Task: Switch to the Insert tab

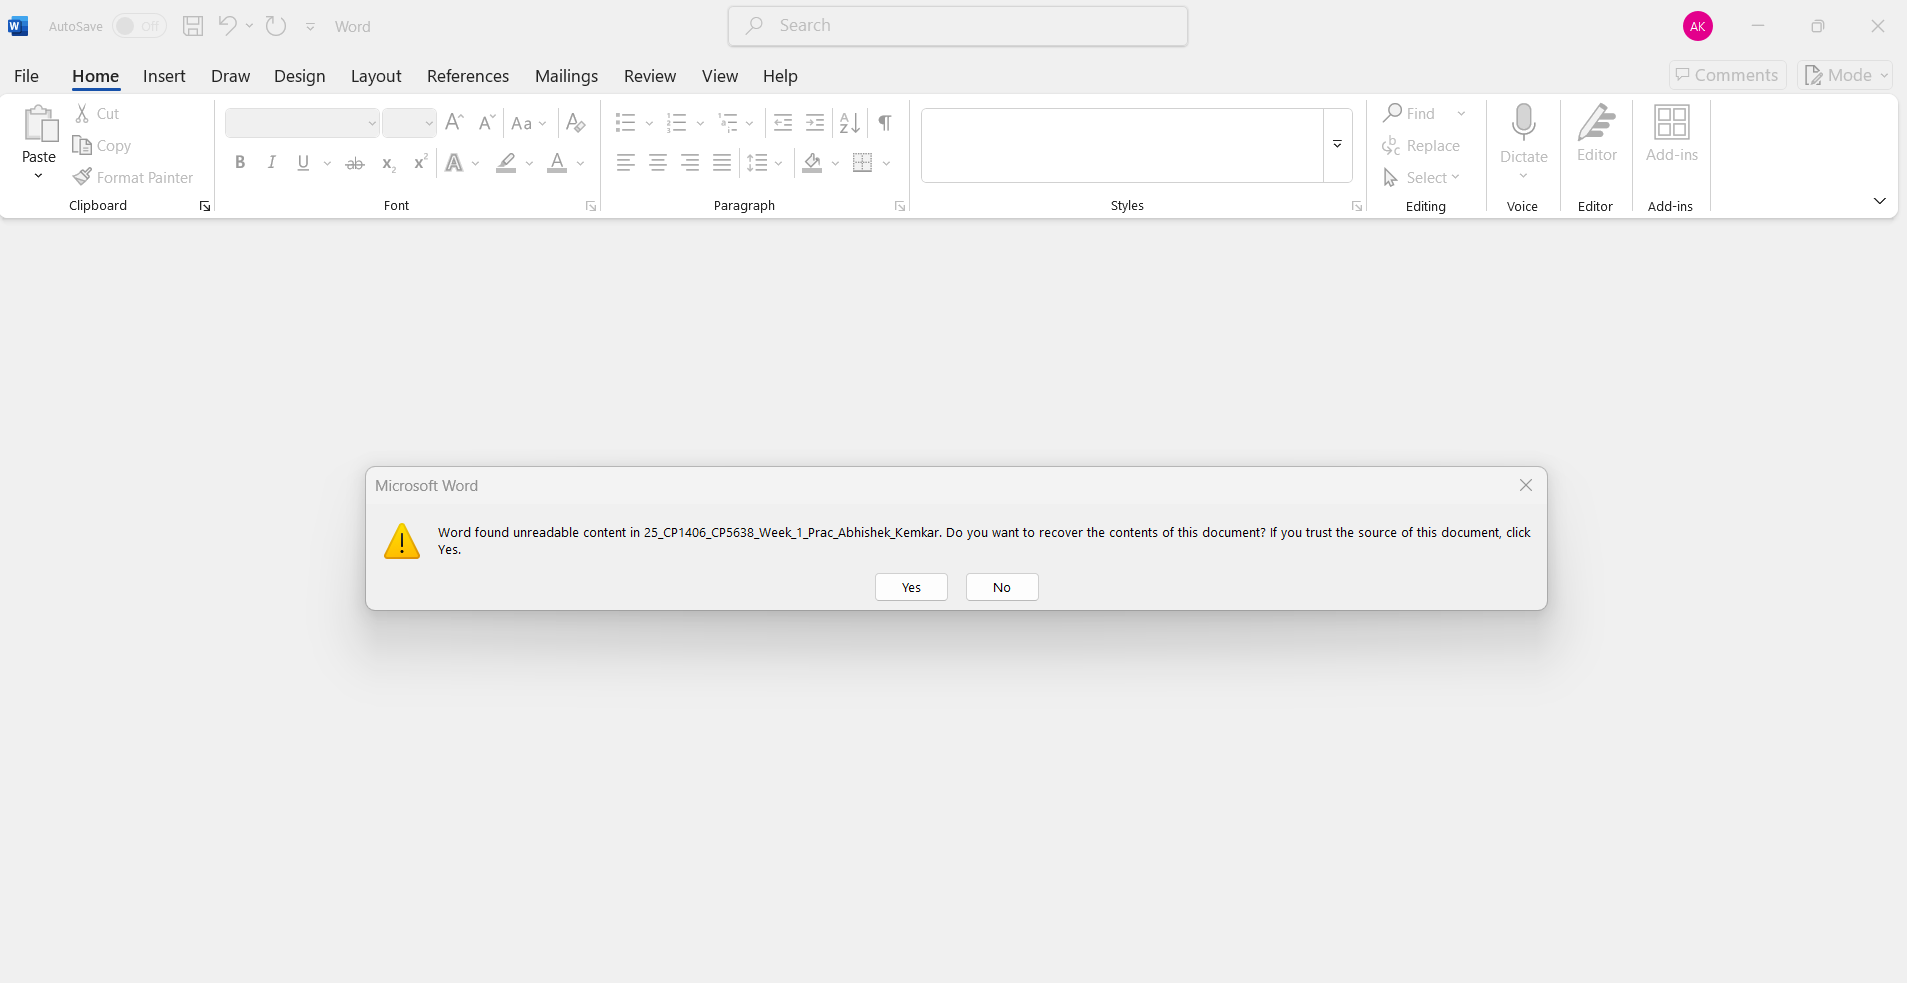Action: point(163,76)
